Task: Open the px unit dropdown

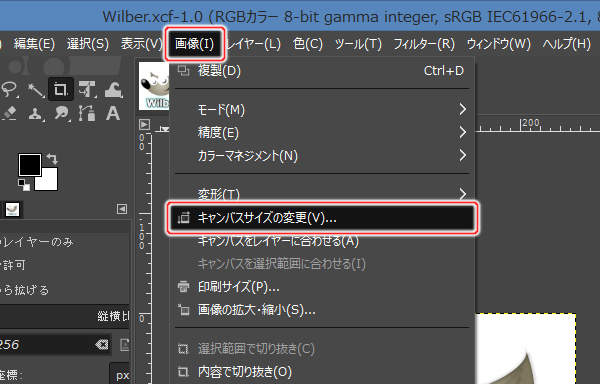Action: [120, 374]
